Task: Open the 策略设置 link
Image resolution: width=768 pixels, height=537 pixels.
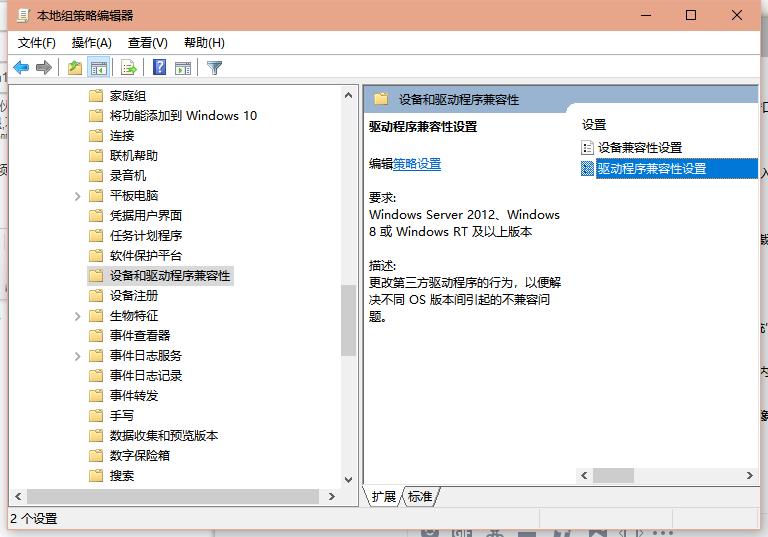Action: (x=417, y=164)
